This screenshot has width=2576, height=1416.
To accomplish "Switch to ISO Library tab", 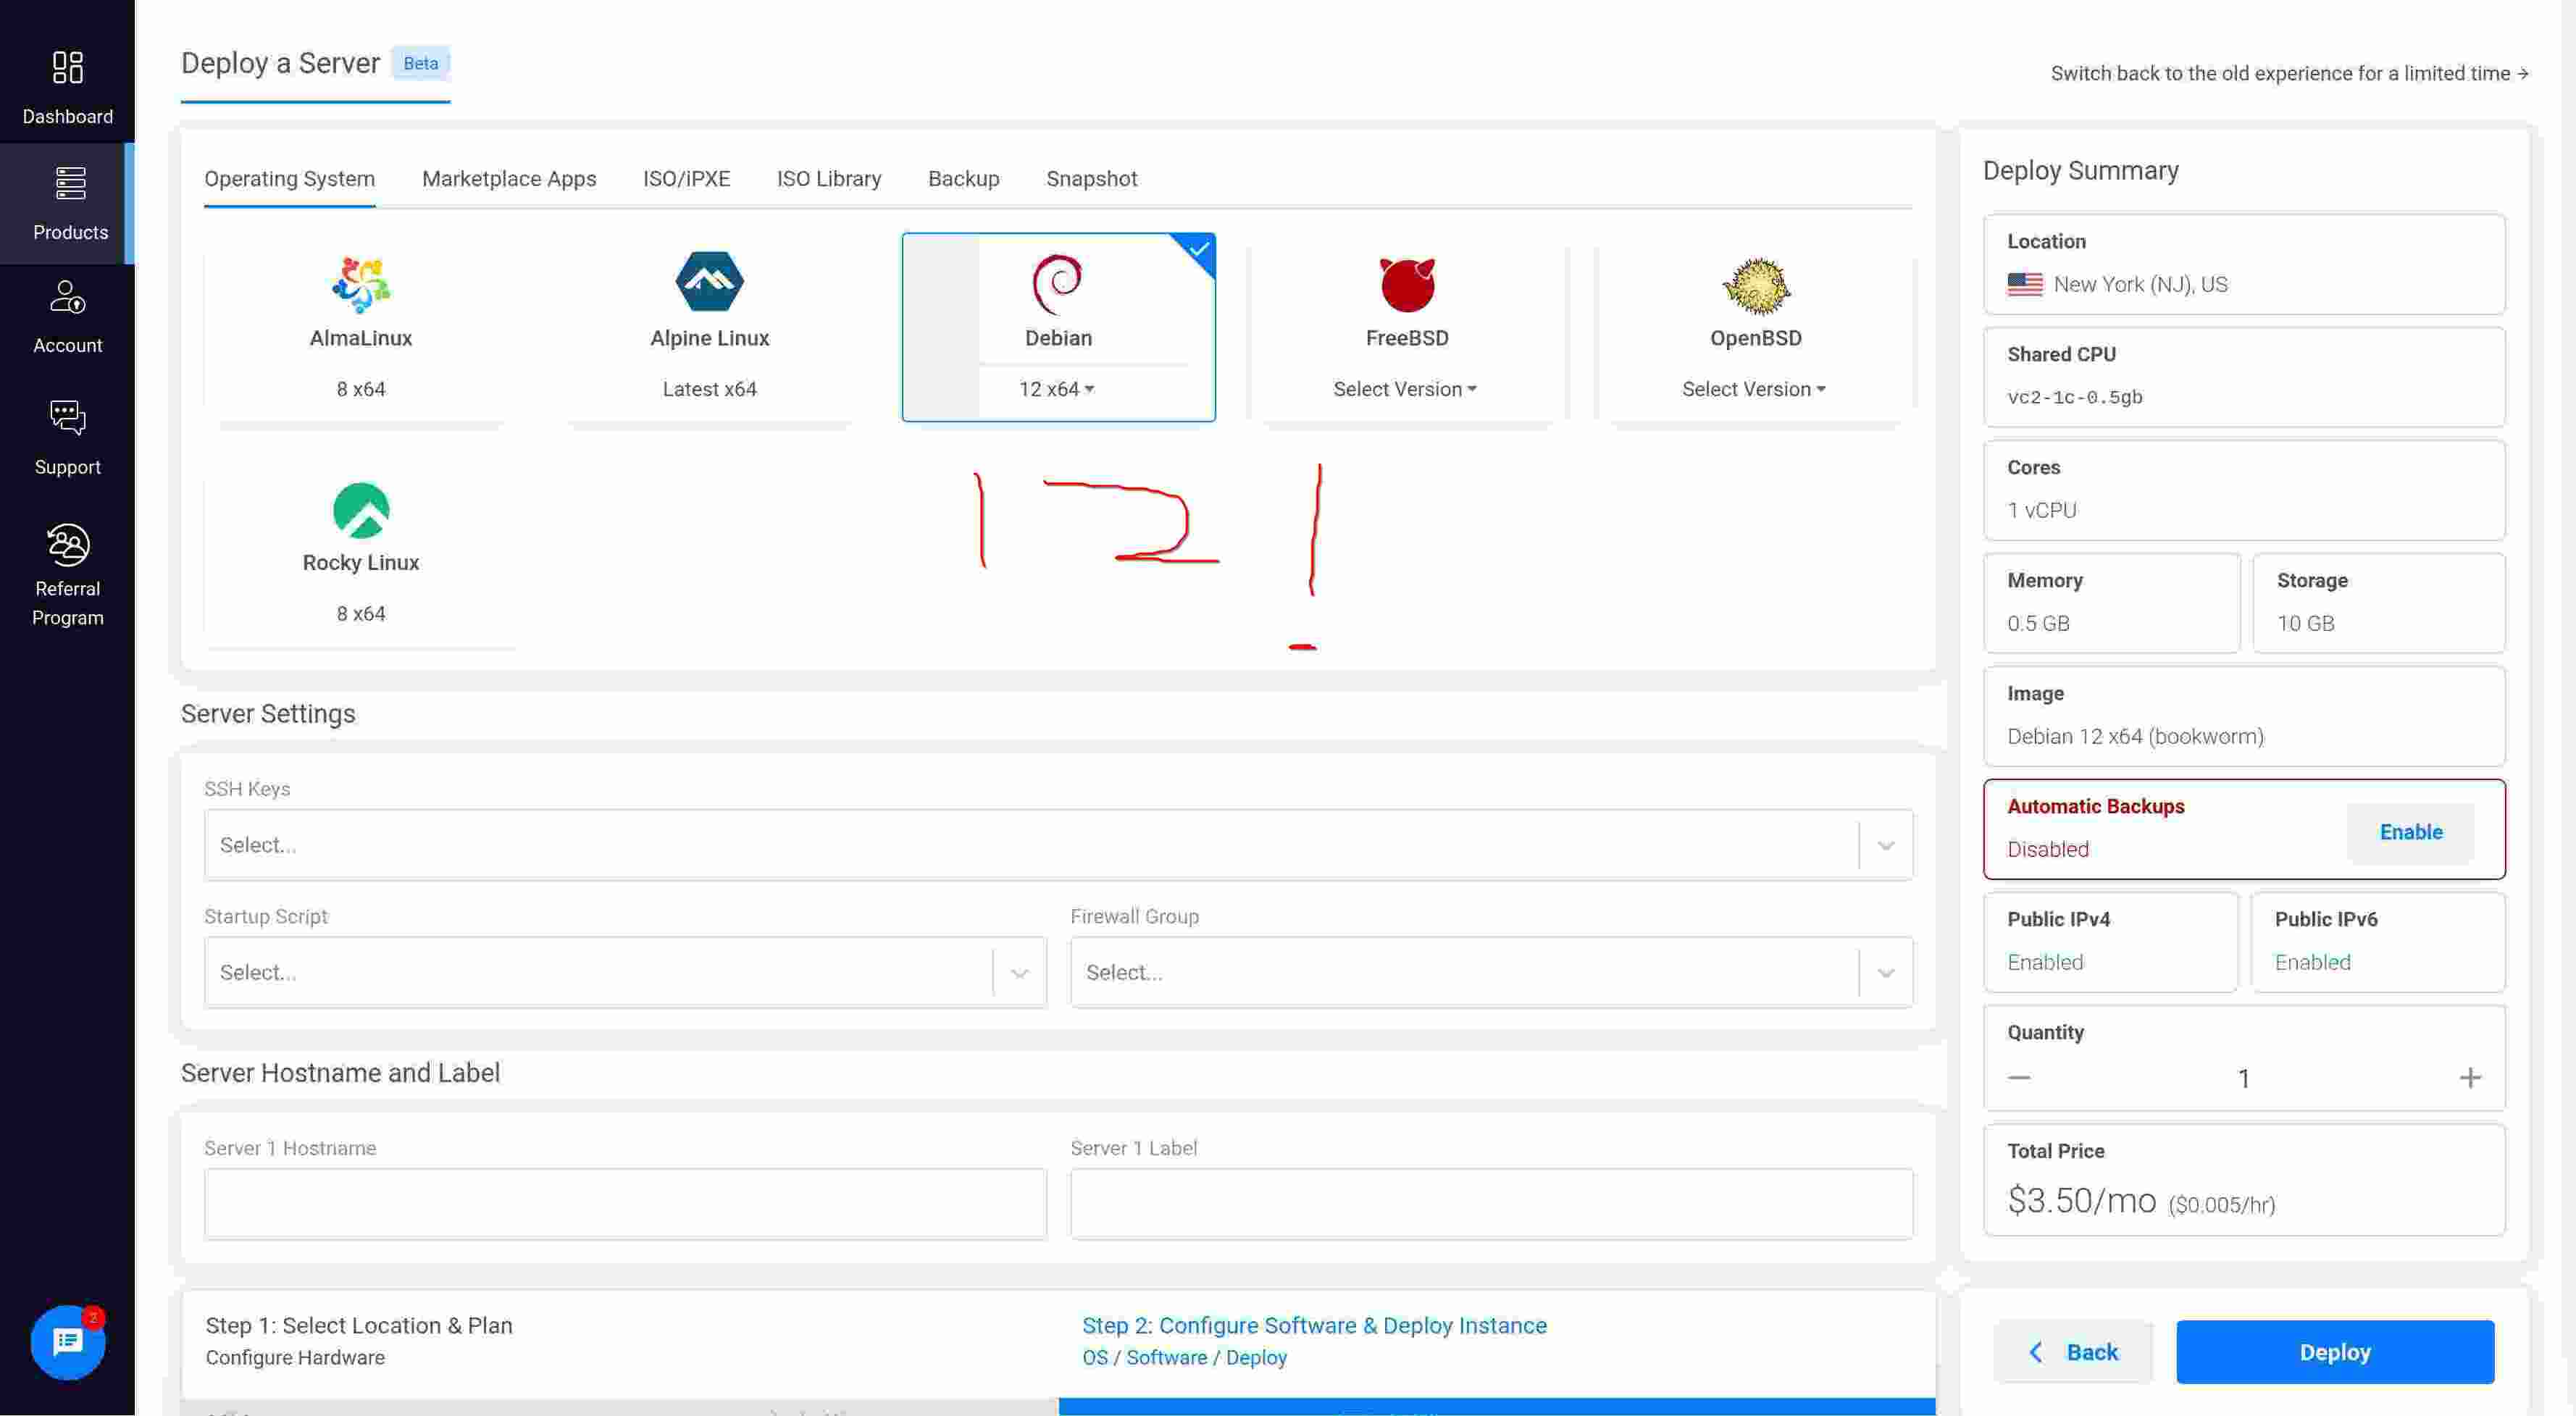I will pos(829,179).
